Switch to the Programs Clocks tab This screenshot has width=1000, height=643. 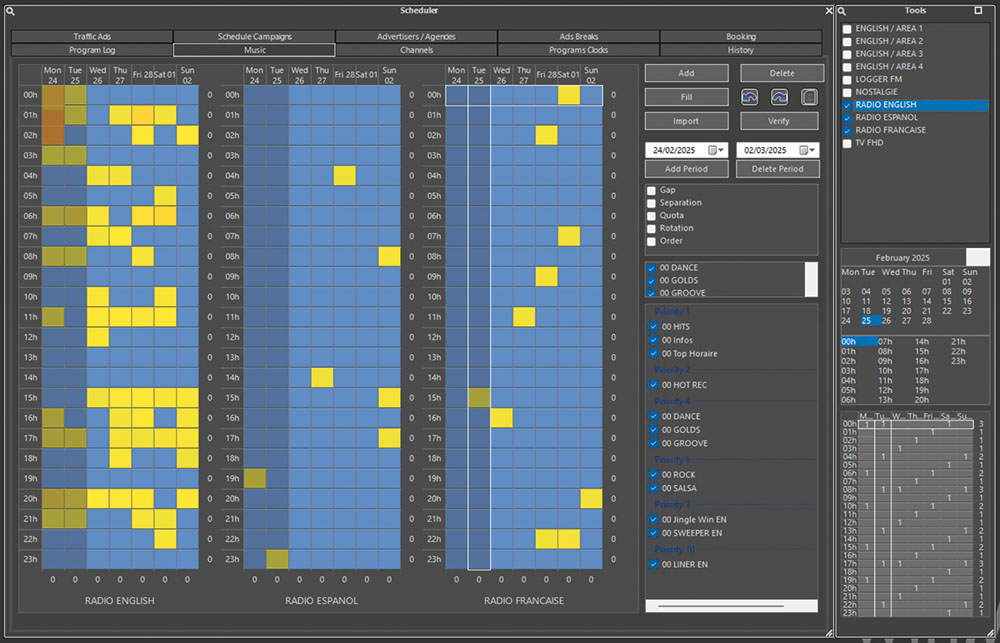(x=578, y=50)
